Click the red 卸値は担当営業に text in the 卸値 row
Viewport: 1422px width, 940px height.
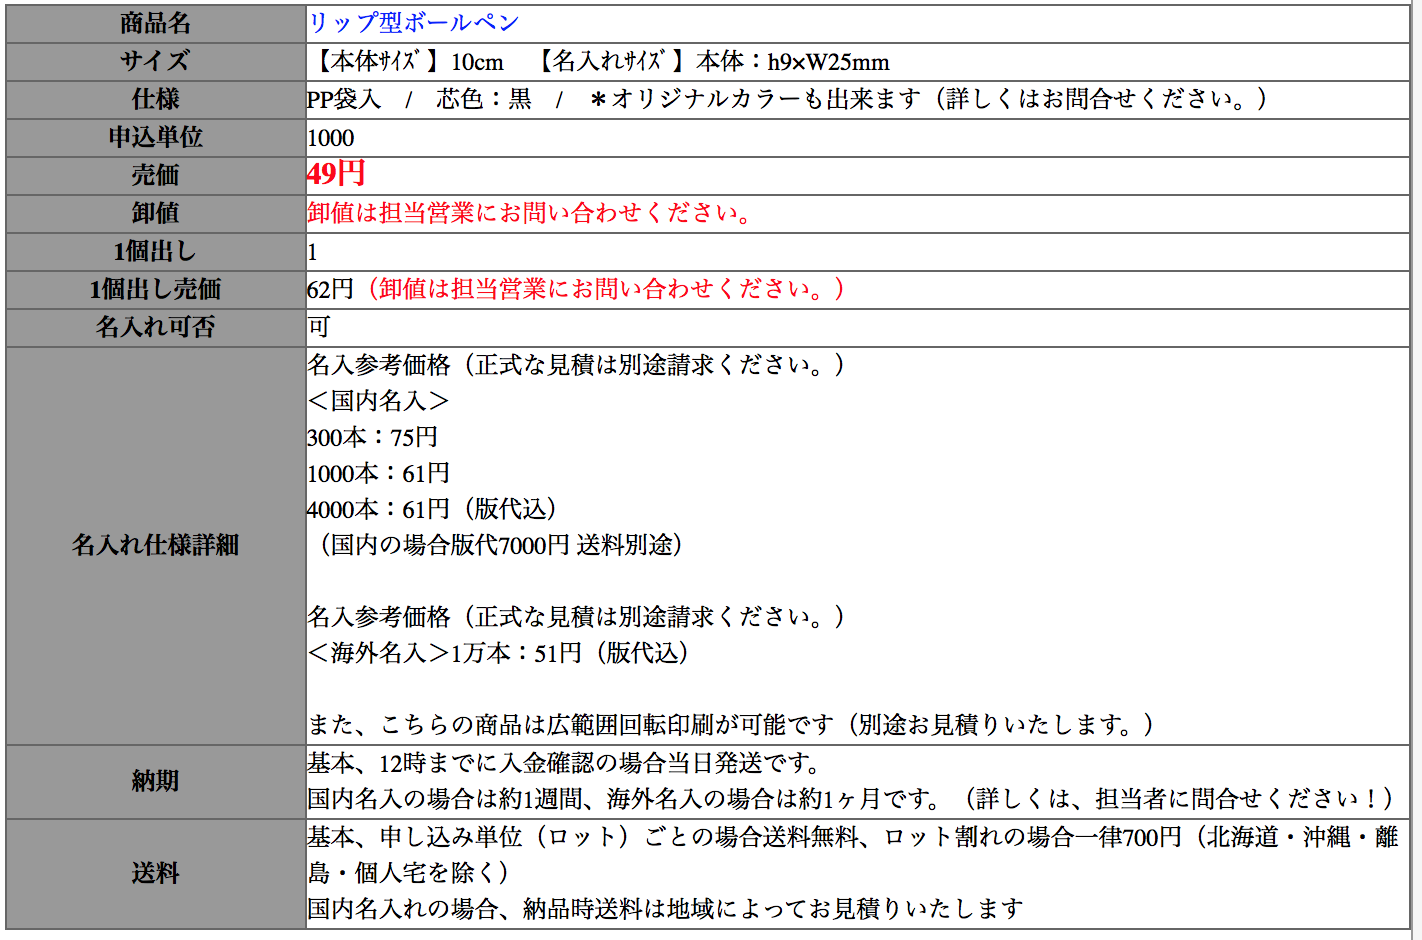pyautogui.click(x=531, y=212)
